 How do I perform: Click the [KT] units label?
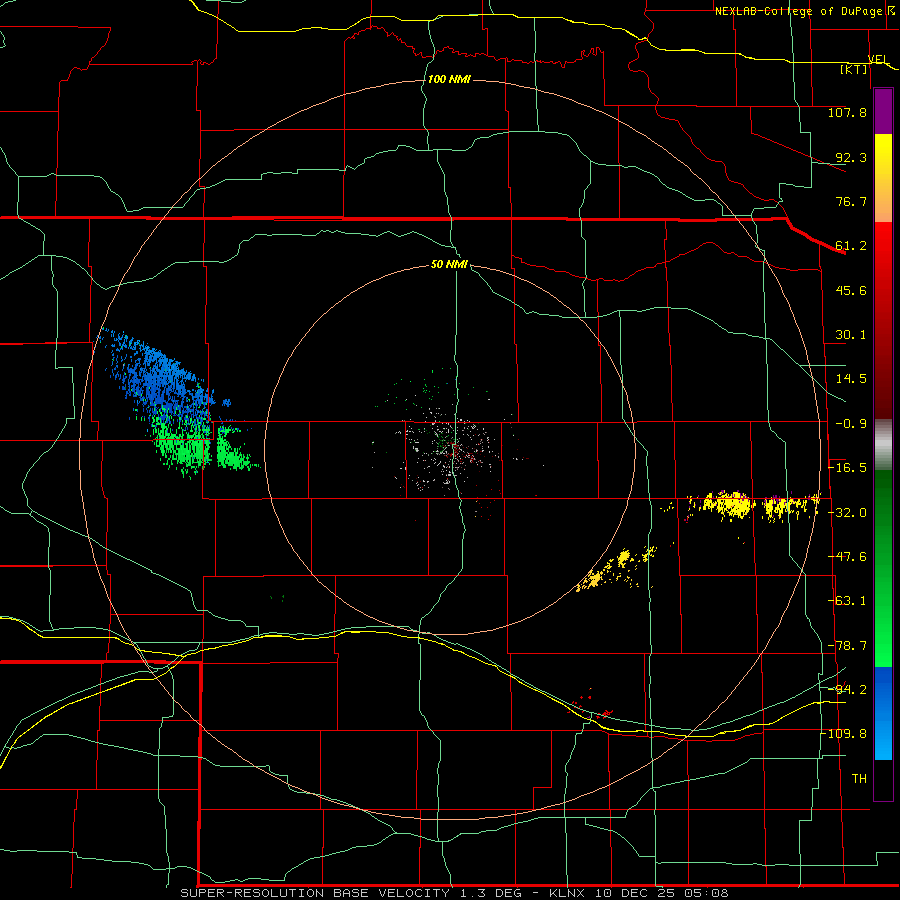tap(854, 69)
